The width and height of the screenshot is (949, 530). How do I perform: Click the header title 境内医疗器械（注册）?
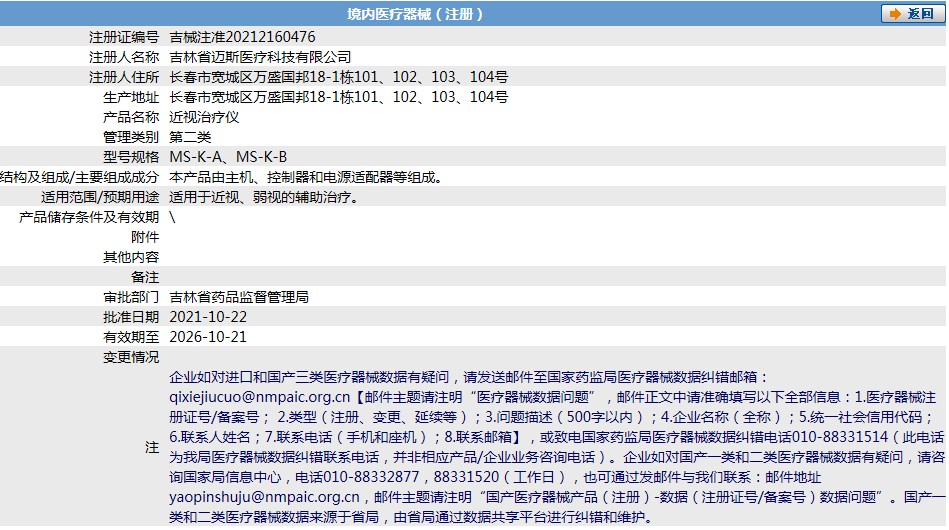(415, 14)
